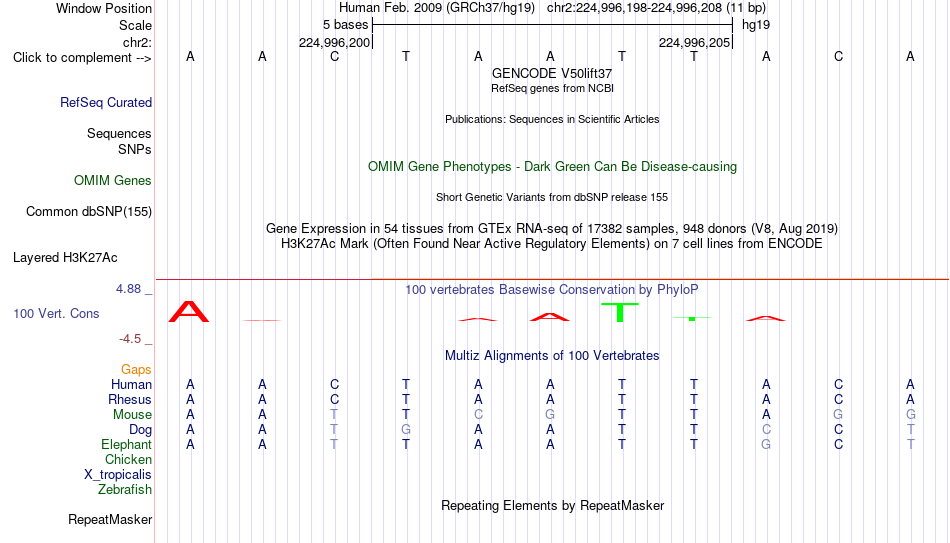This screenshot has width=950, height=543.
Task: Select the Chicken species row label
Action: click(x=128, y=459)
